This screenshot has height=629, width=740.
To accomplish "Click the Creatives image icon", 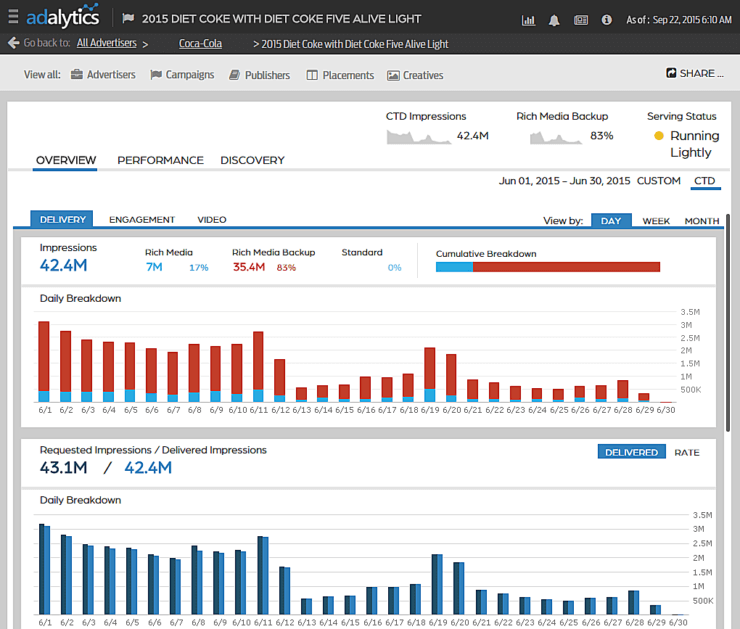I will click(x=393, y=75).
